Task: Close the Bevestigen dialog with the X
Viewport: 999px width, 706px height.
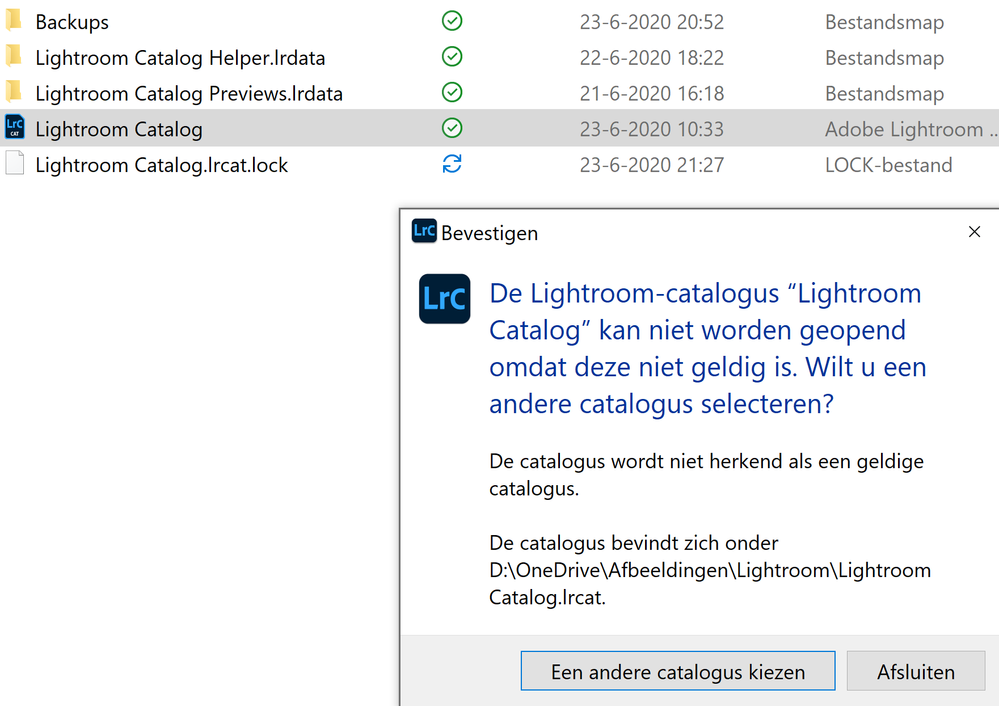Action: (974, 232)
